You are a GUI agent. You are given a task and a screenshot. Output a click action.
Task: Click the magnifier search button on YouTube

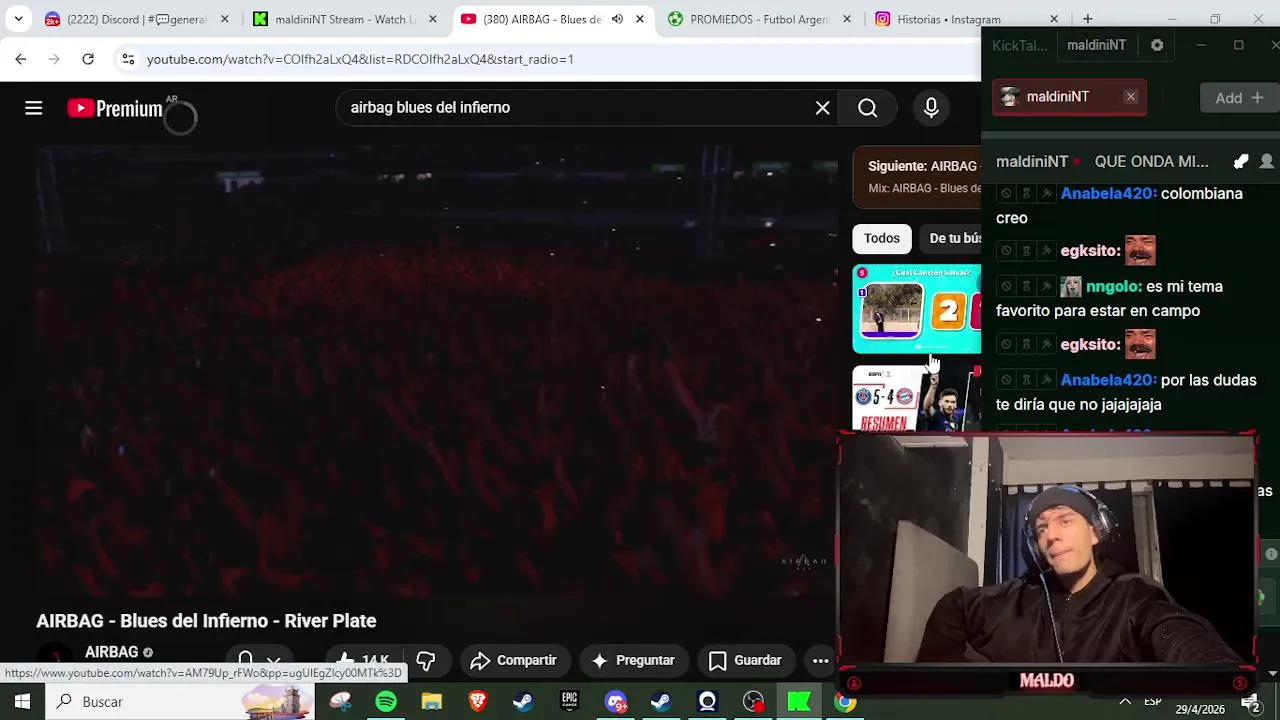[867, 108]
